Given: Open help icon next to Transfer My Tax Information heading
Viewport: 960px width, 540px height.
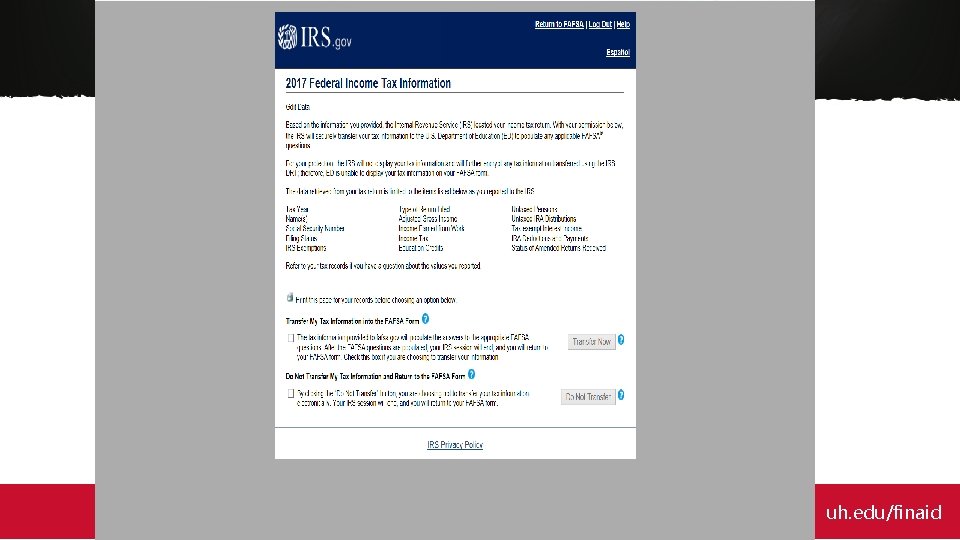Looking at the screenshot, I should tap(426, 319).
